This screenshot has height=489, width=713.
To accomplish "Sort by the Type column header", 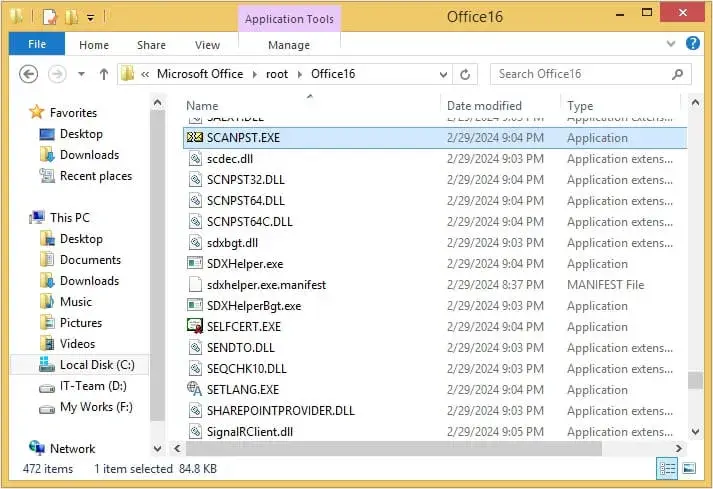I will (580, 106).
